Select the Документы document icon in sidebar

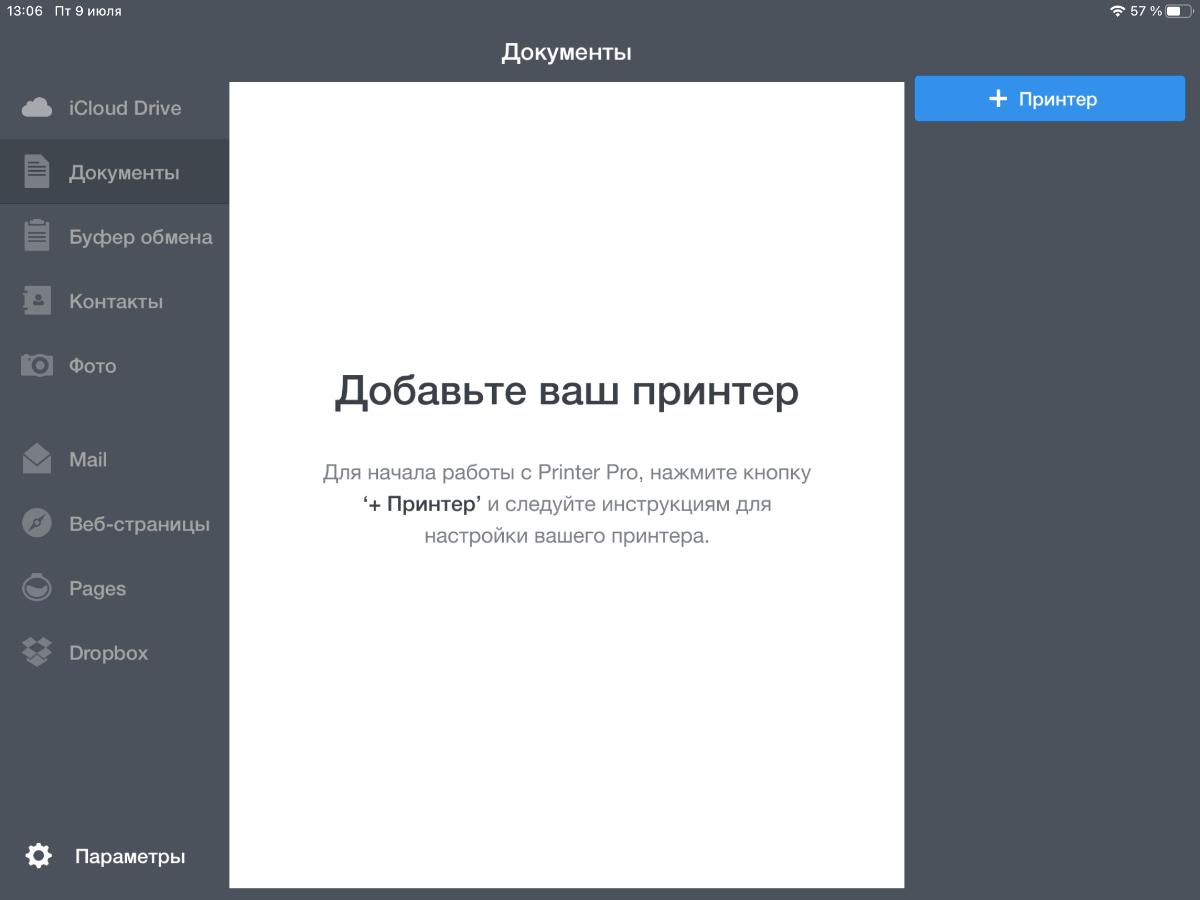37,172
